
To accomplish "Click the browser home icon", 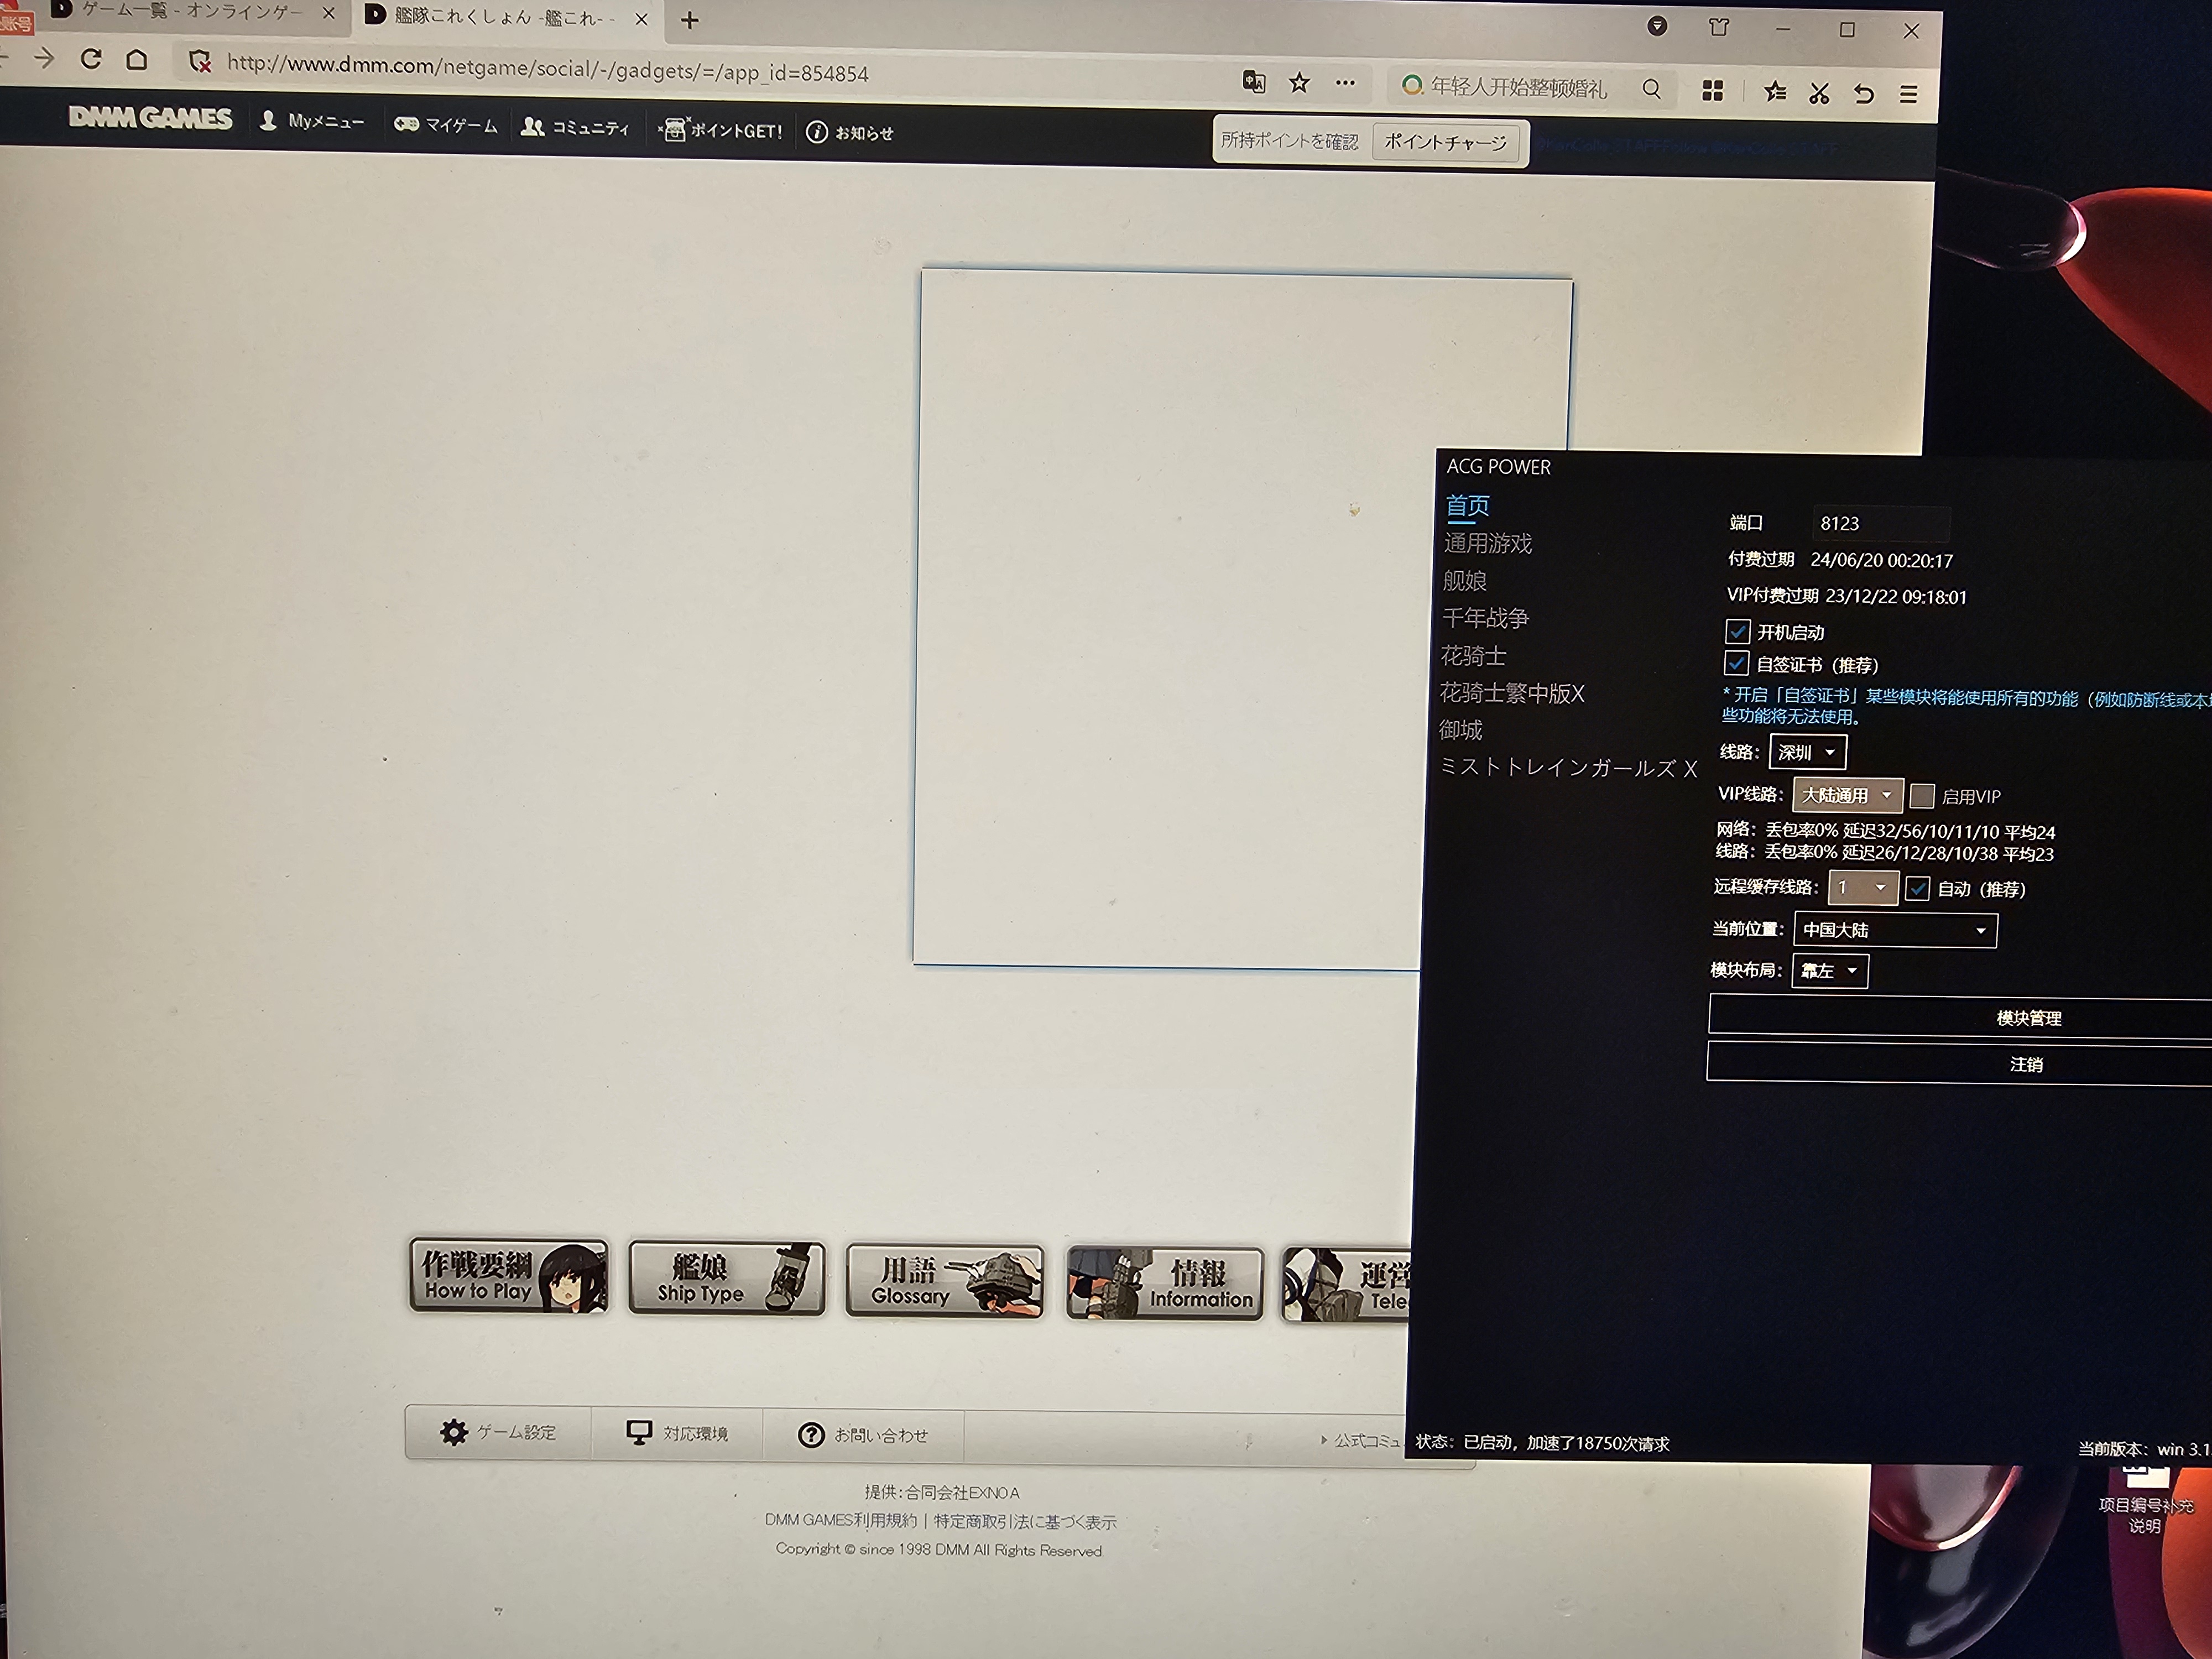I will [x=137, y=61].
